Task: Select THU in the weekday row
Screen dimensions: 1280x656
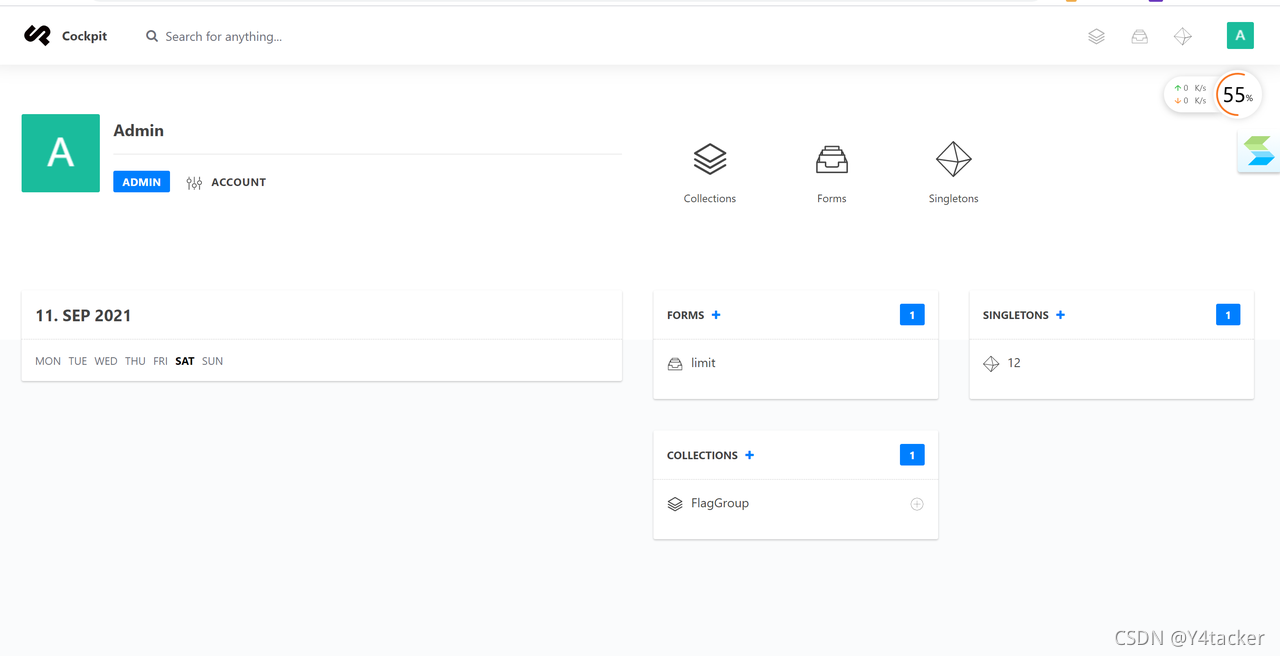Action: [136, 361]
